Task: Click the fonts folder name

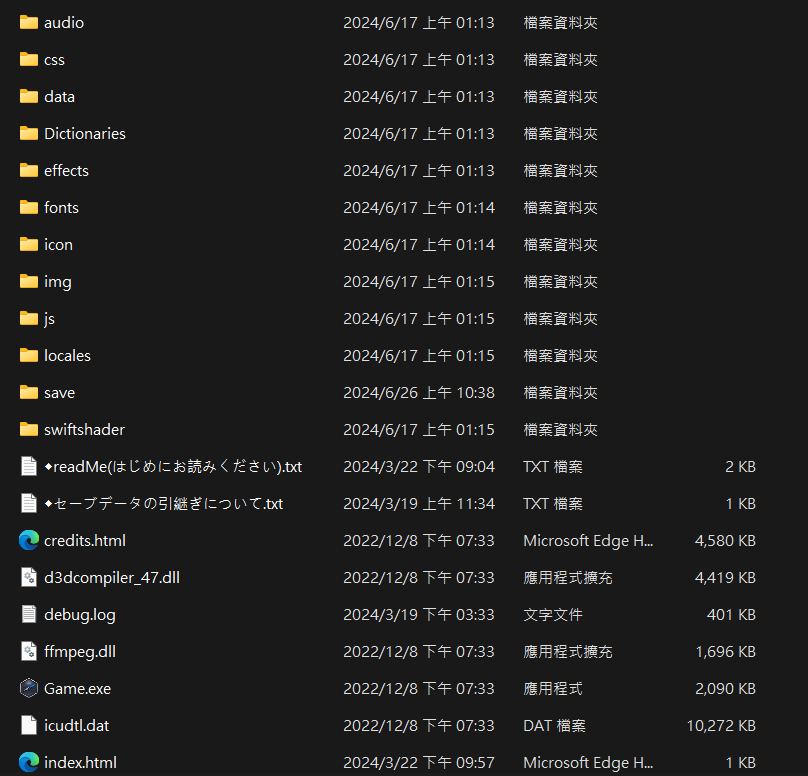Action: coord(61,207)
